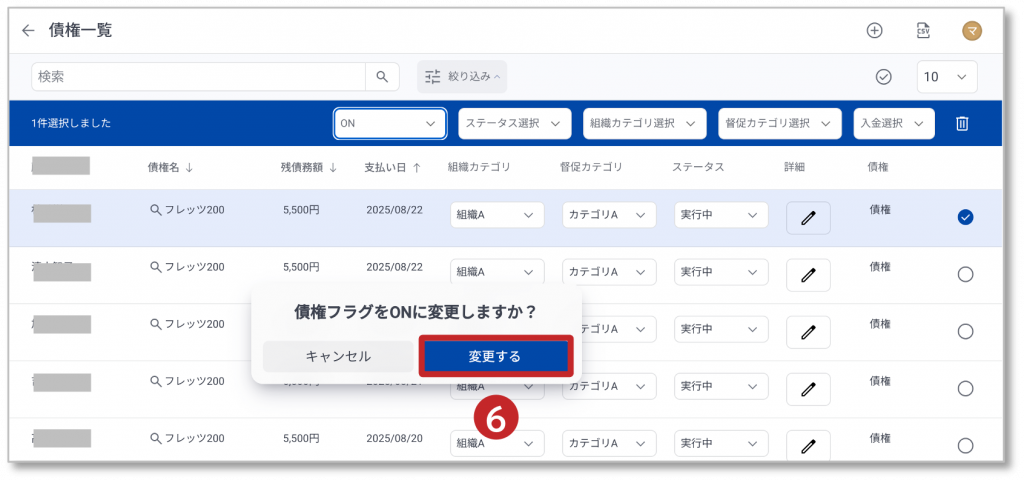Select the third row's radio circle
The image size is (1024, 480).
coord(965,331)
